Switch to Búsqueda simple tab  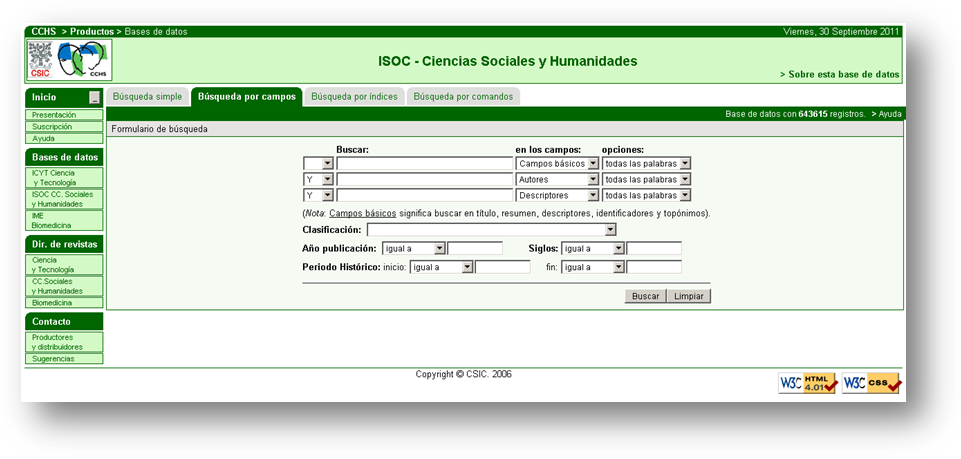pyautogui.click(x=148, y=97)
